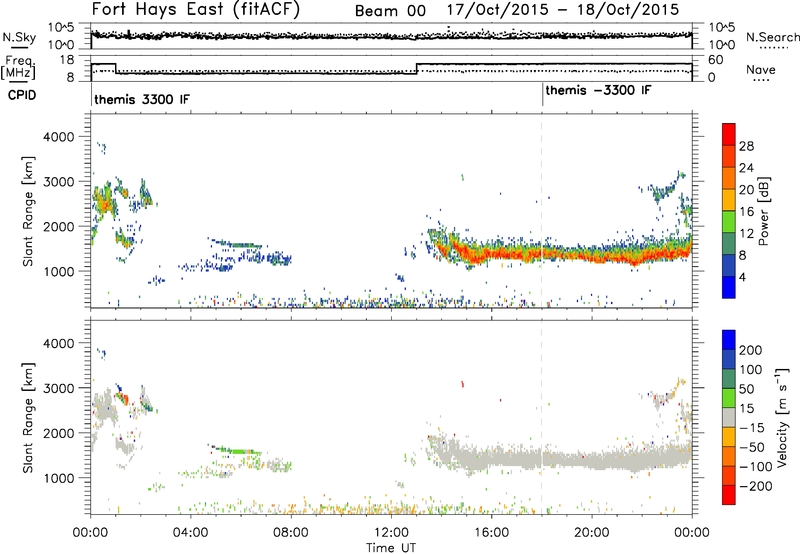Click the strong red backscatter band near 20:00 in the power panel
The width and height of the screenshot is (800, 554).
pyautogui.click(x=592, y=254)
